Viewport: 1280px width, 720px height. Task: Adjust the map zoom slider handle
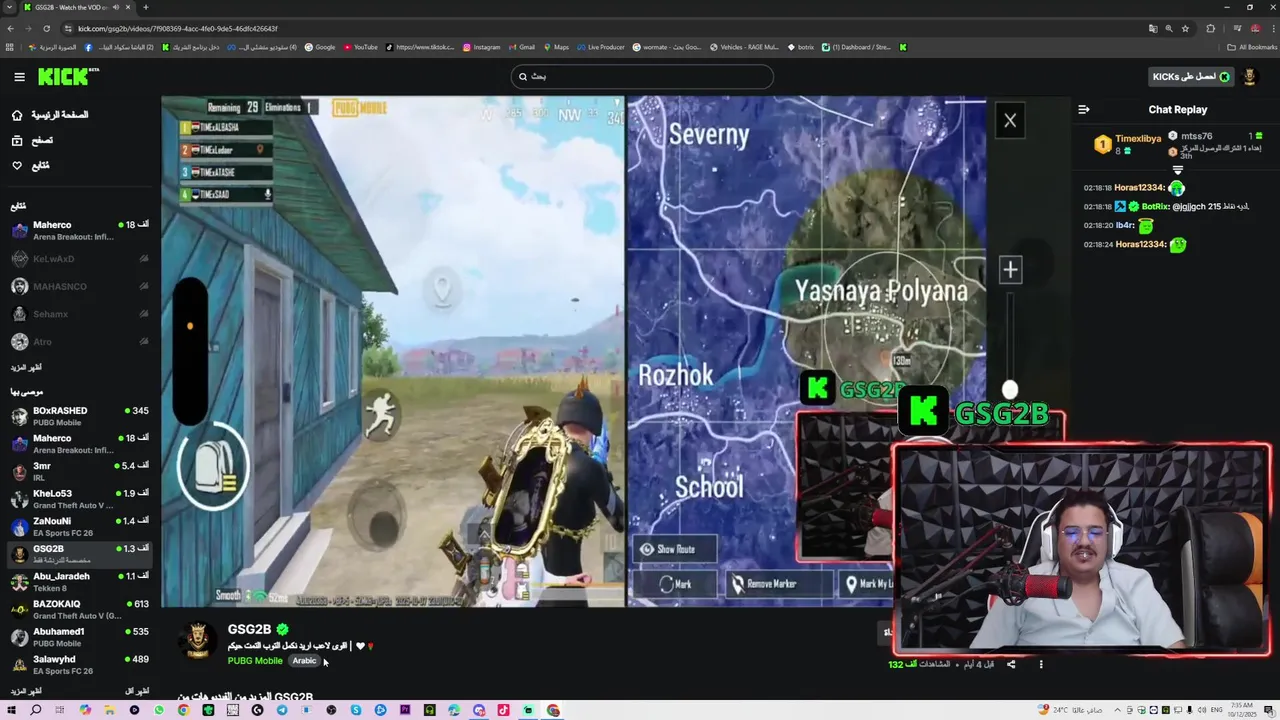1010,390
